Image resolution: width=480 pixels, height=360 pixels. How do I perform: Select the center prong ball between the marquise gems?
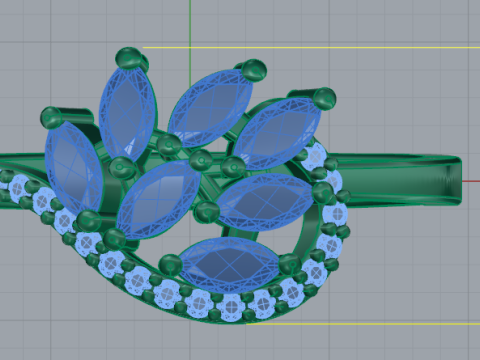[x=201, y=160]
